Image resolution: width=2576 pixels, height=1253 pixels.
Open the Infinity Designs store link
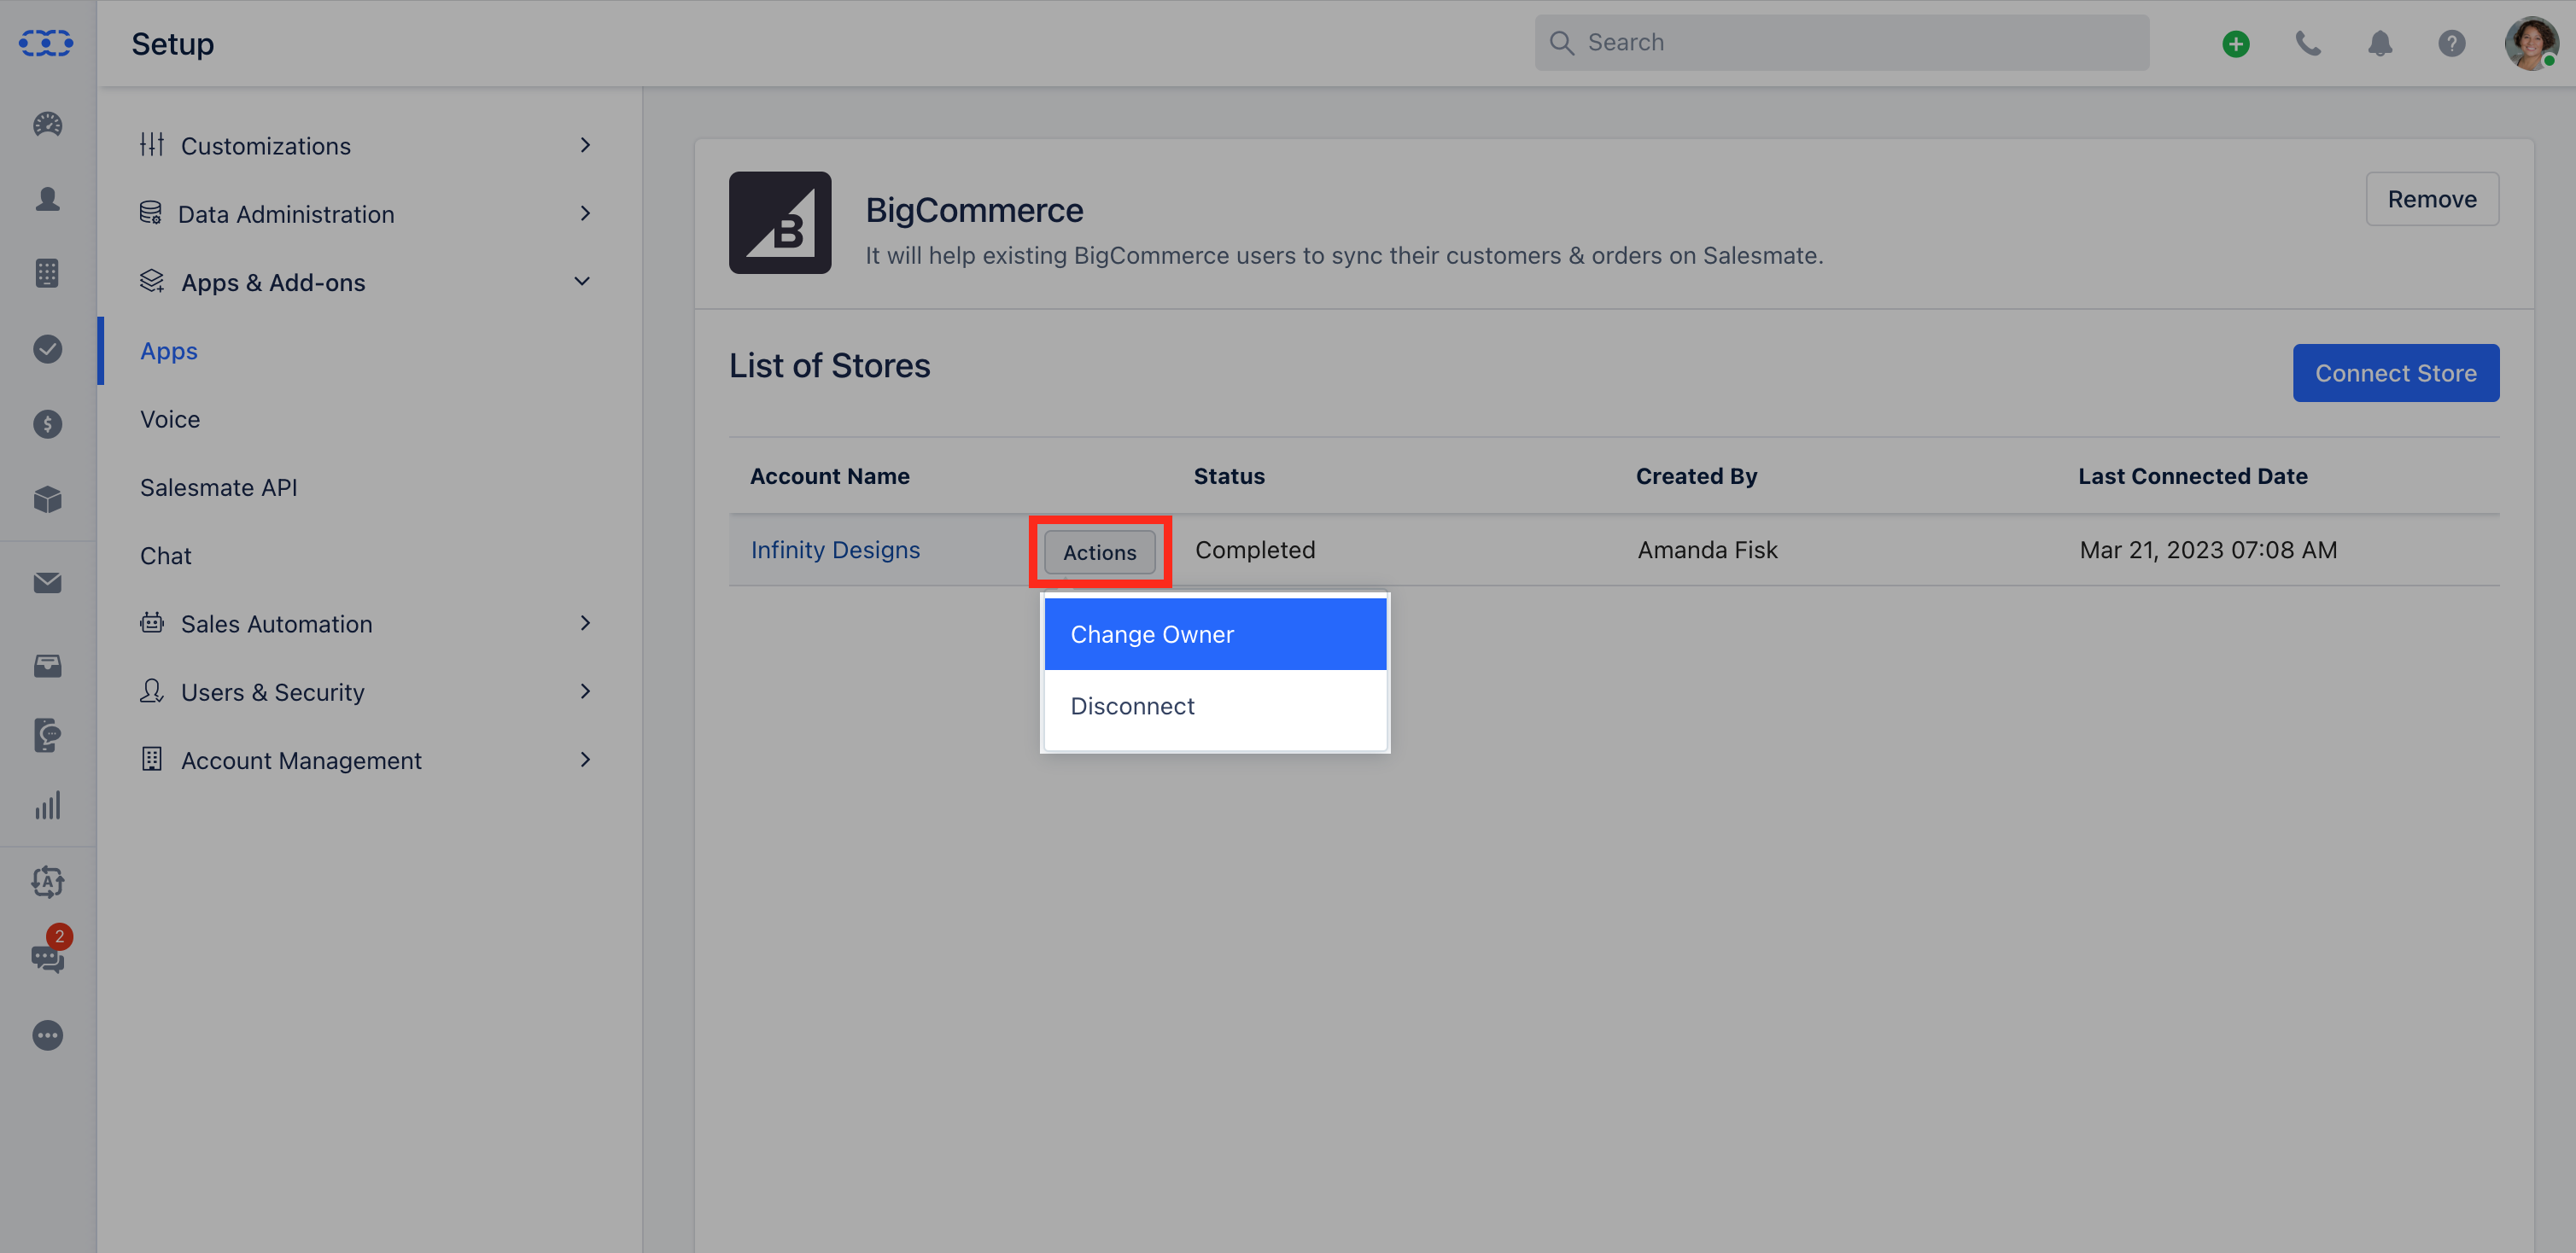835,550
